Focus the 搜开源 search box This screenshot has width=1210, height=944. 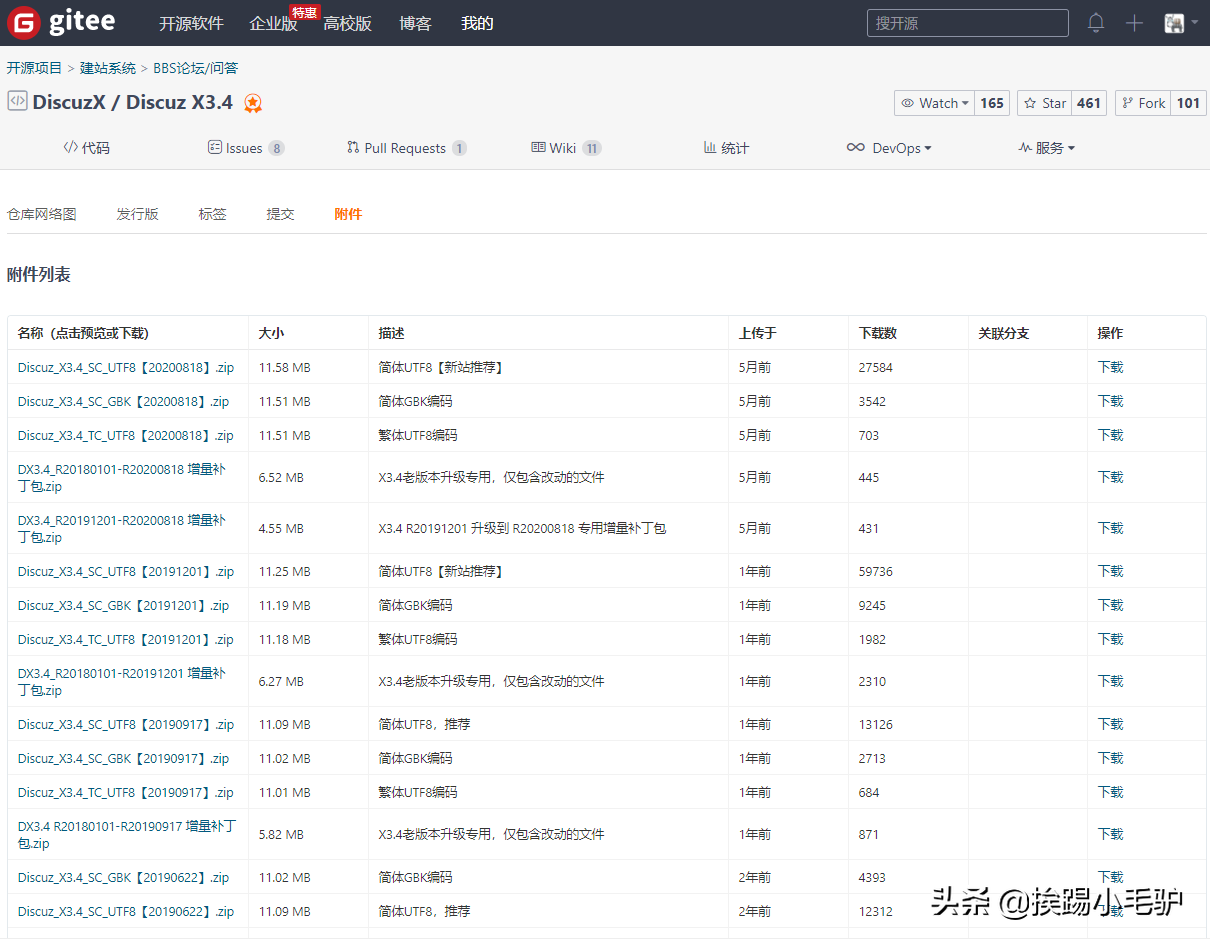[967, 23]
